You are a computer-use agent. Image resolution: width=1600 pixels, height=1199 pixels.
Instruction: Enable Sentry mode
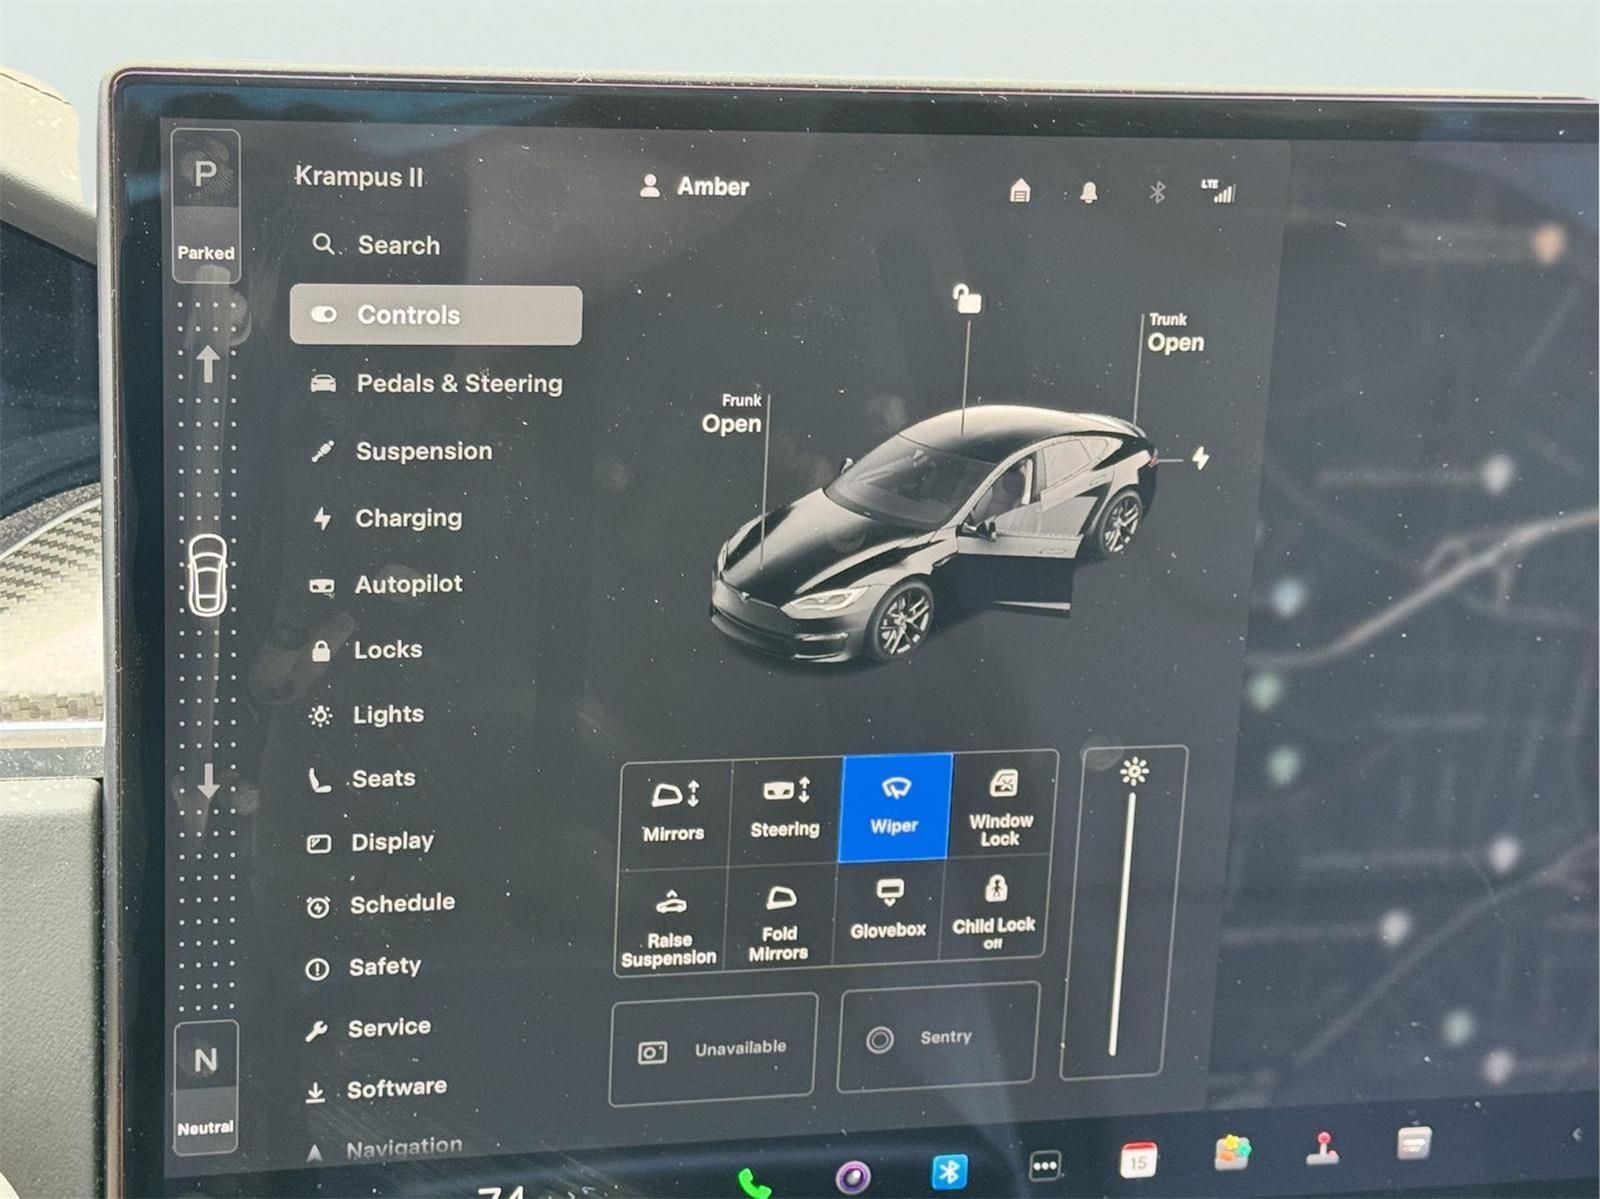(938, 1038)
